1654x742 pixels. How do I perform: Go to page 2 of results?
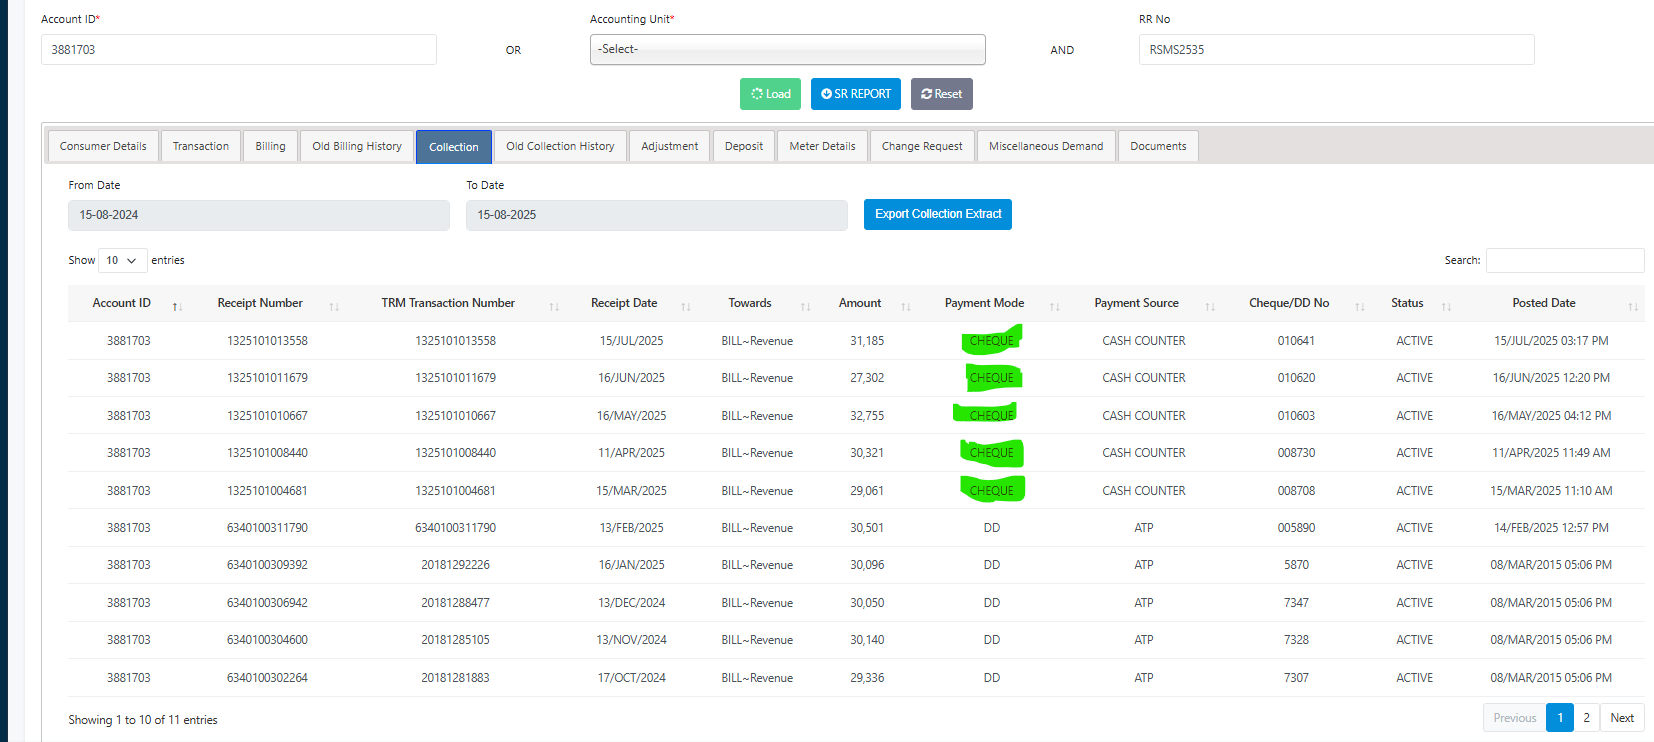point(1586,718)
